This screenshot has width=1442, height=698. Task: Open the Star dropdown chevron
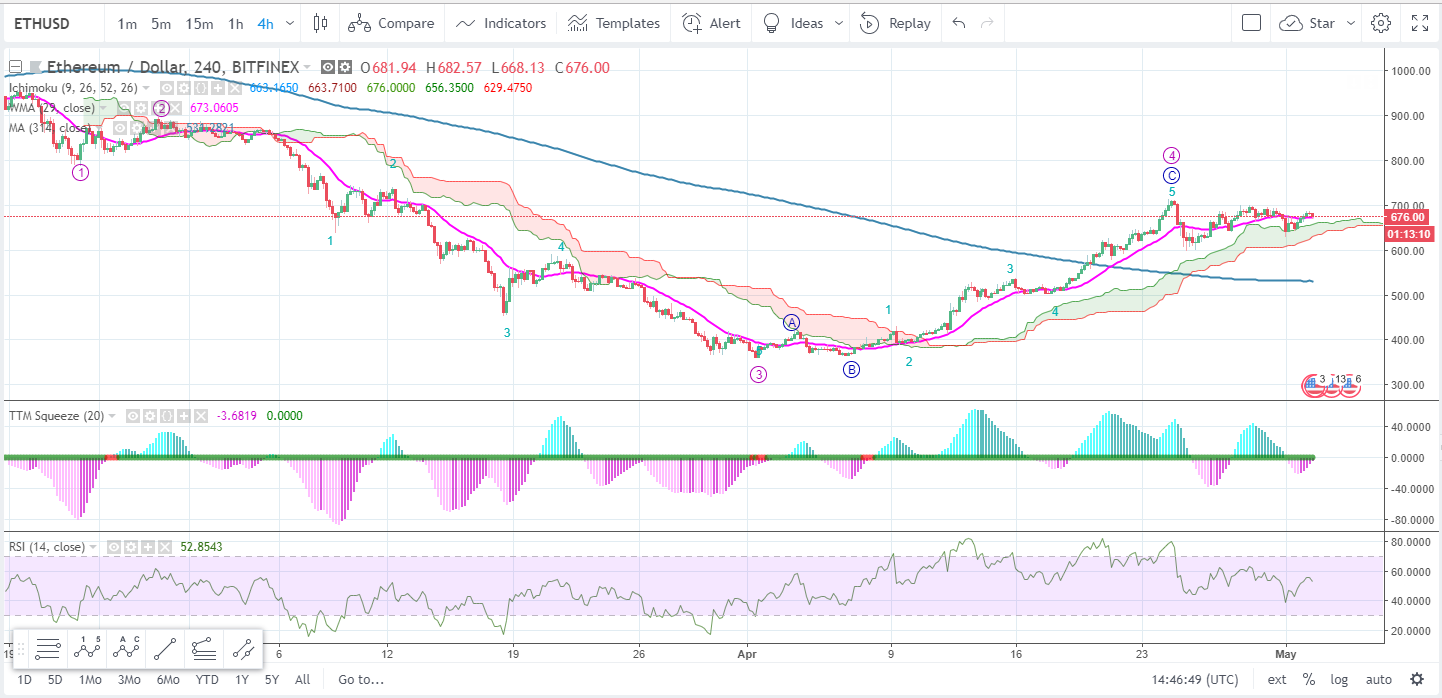click(x=1350, y=23)
